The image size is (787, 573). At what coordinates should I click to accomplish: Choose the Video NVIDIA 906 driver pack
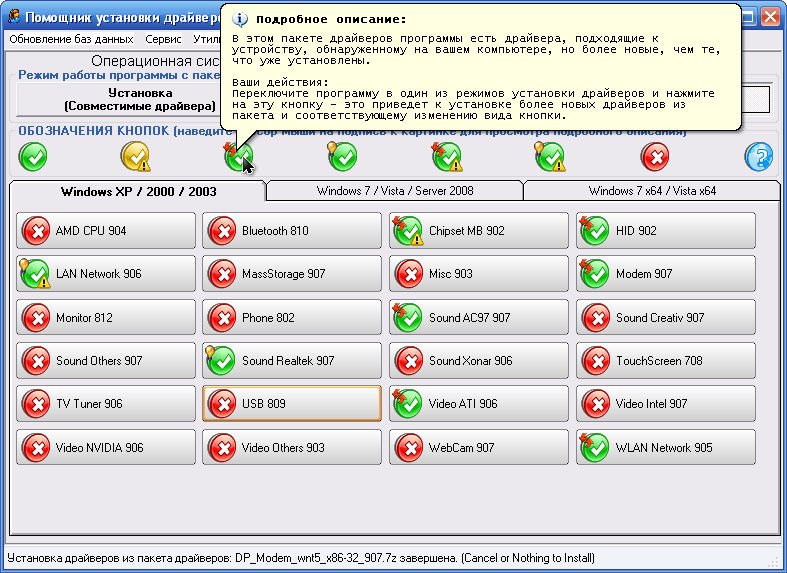point(106,448)
